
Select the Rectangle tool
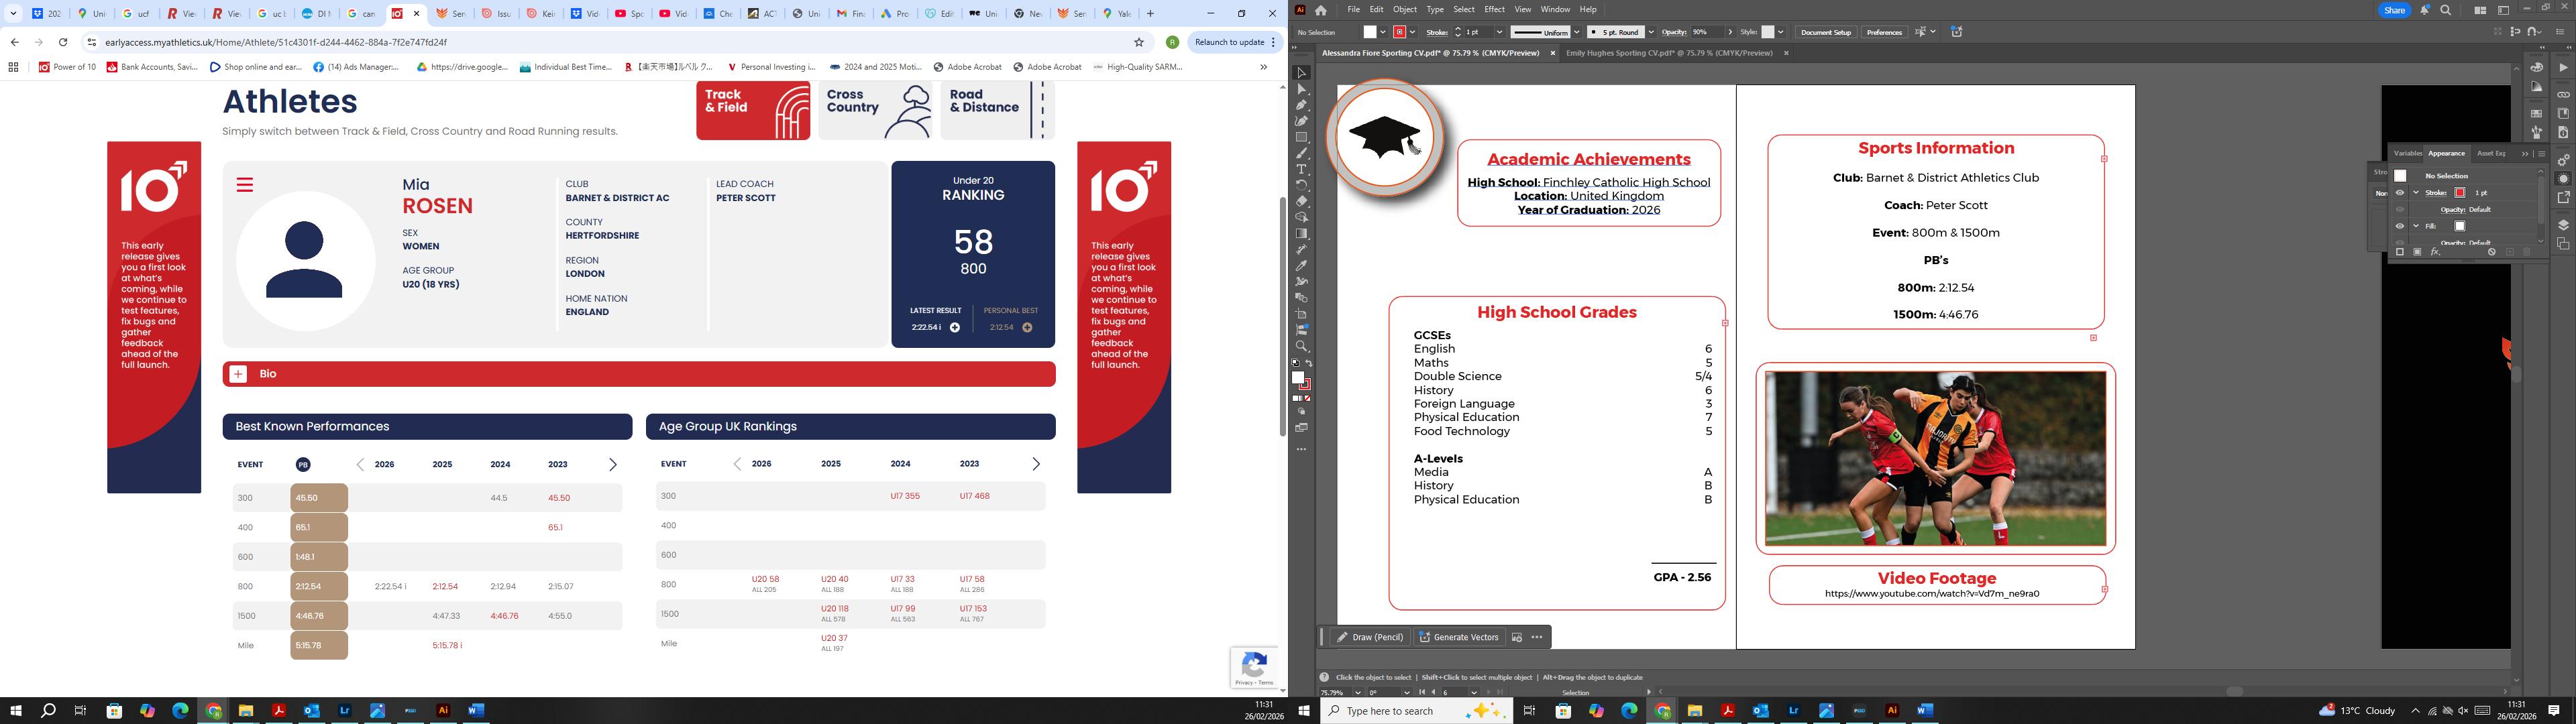(1301, 137)
